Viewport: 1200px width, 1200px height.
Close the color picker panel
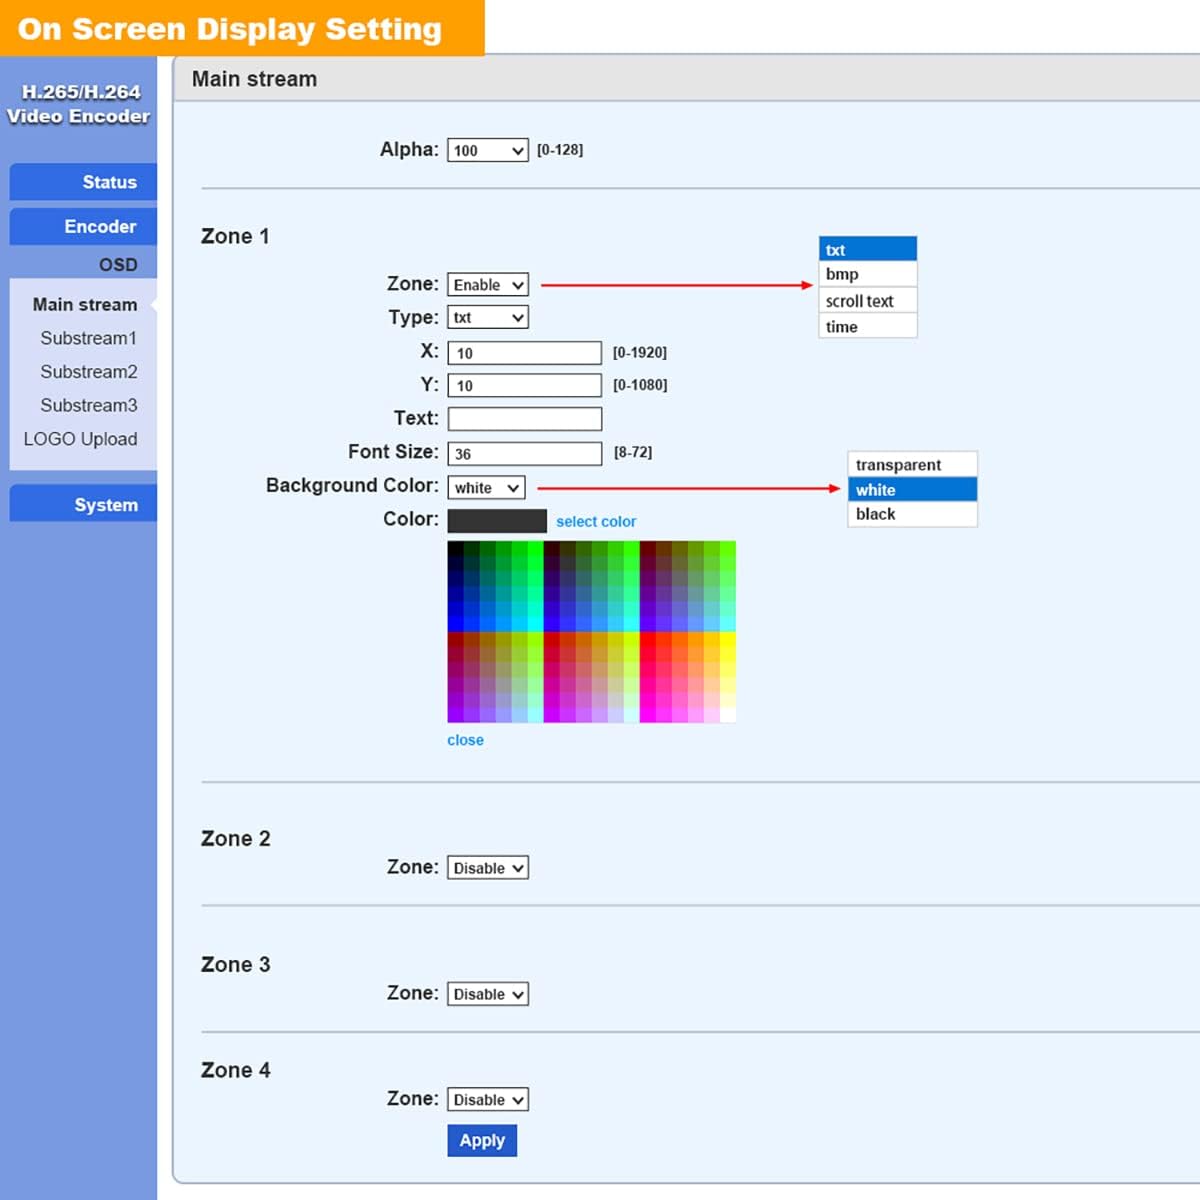coord(464,740)
